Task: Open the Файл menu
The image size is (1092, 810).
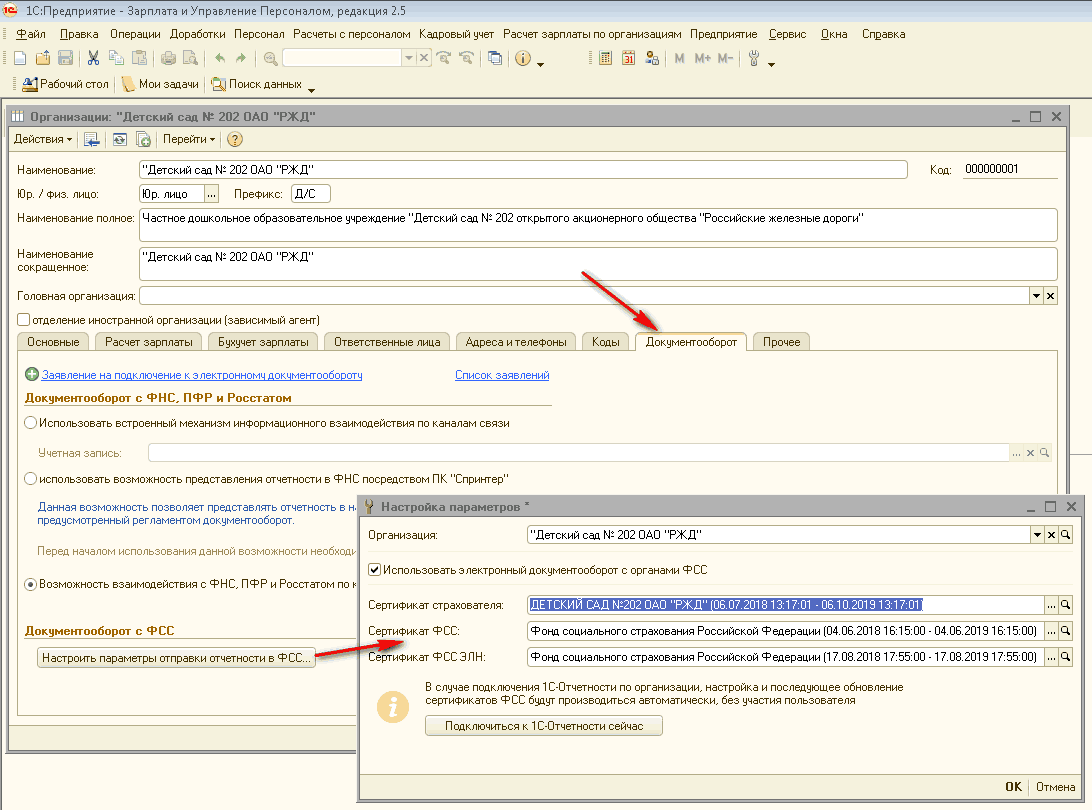Action: pyautogui.click(x=31, y=34)
